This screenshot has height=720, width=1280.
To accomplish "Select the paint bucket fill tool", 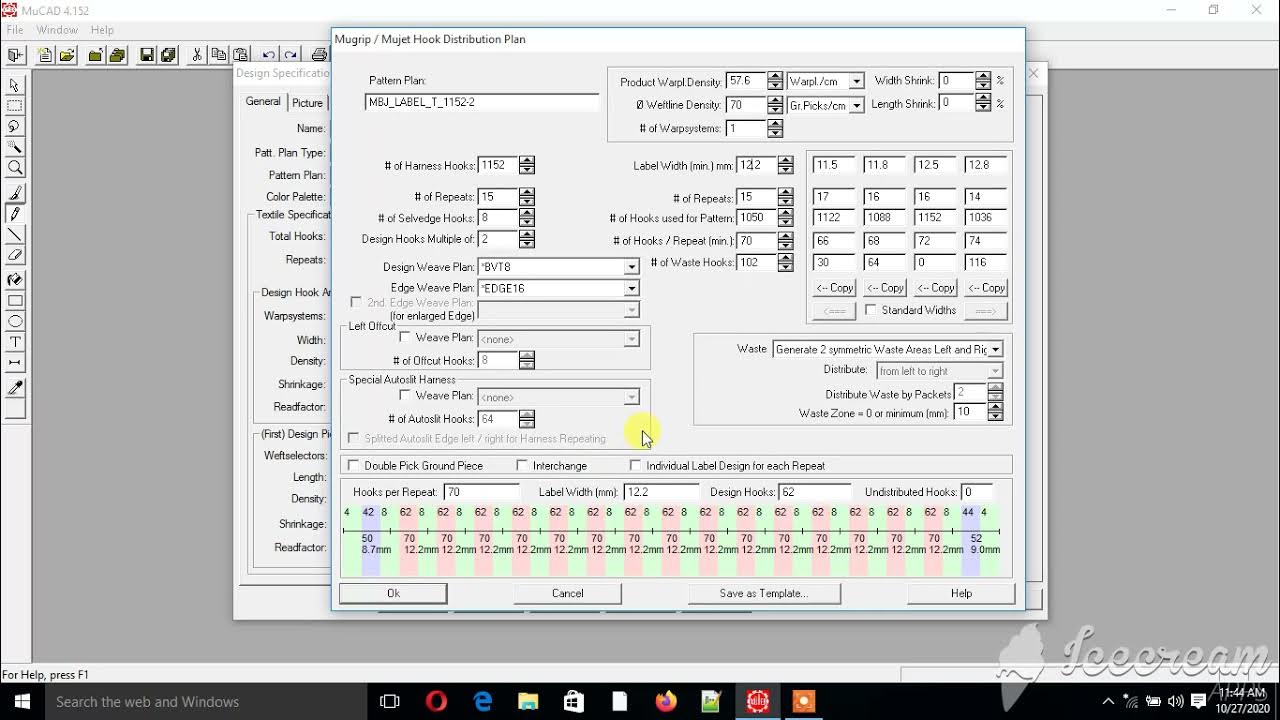I will coord(15,280).
